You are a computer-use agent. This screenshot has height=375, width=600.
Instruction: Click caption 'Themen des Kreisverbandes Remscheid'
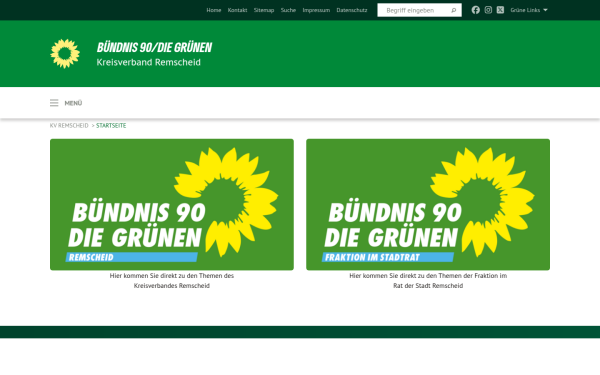click(x=172, y=280)
